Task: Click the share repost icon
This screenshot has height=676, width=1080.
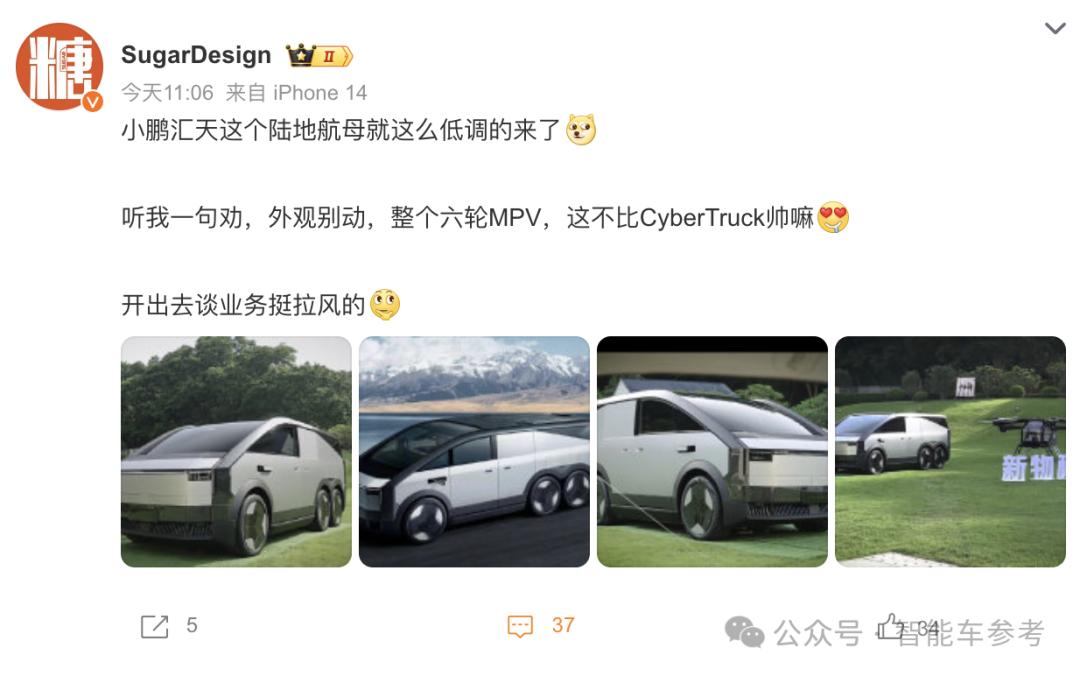Action: (154, 626)
